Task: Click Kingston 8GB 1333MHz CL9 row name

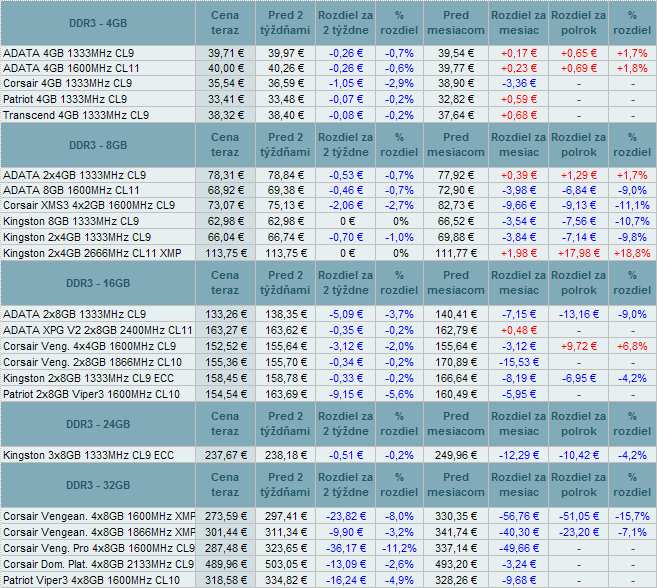Action: (71, 221)
